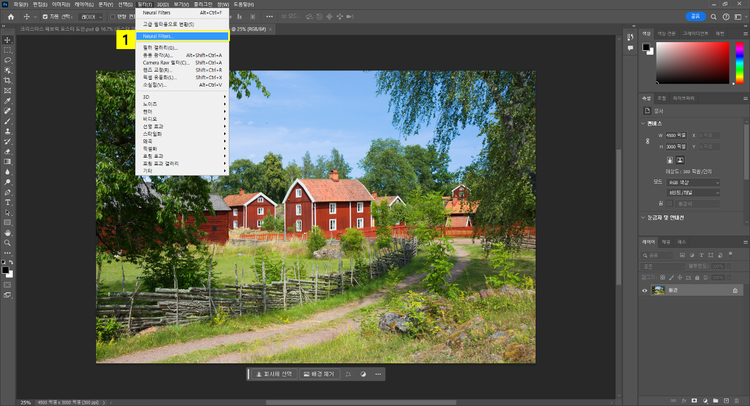This screenshot has height=406, width=750.
Task: Click the landscape orientation button
Action: [680, 160]
